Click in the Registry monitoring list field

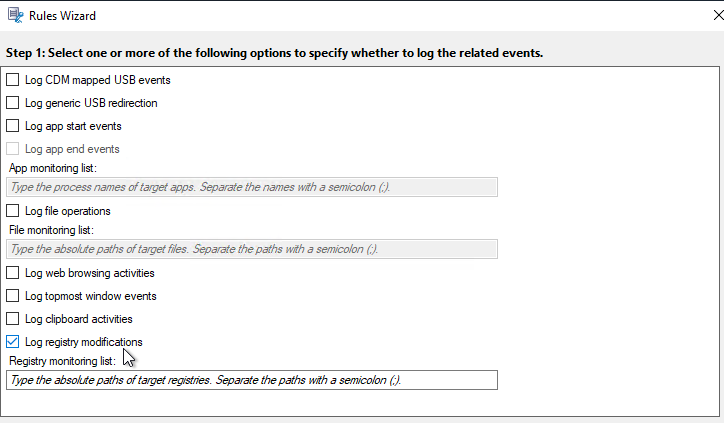tap(252, 380)
